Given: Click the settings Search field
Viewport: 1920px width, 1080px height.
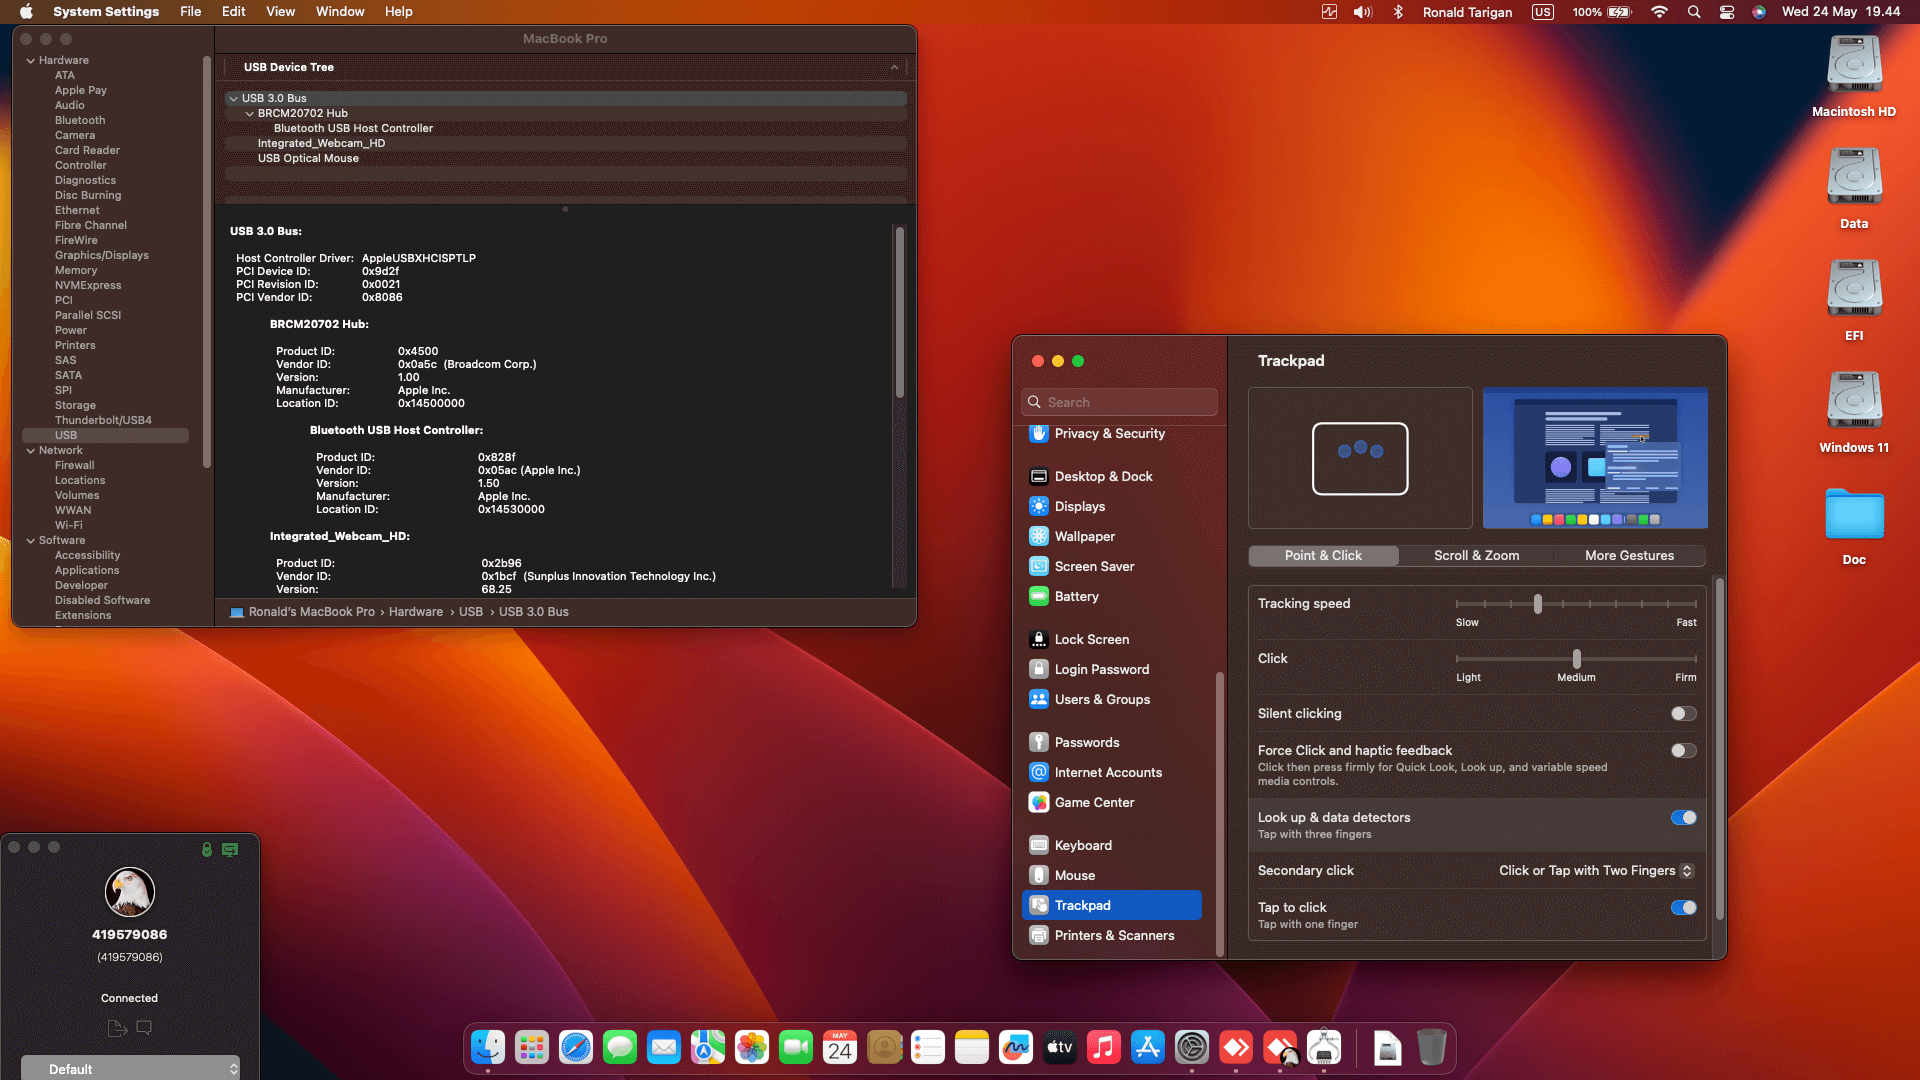Looking at the screenshot, I should 1120,402.
